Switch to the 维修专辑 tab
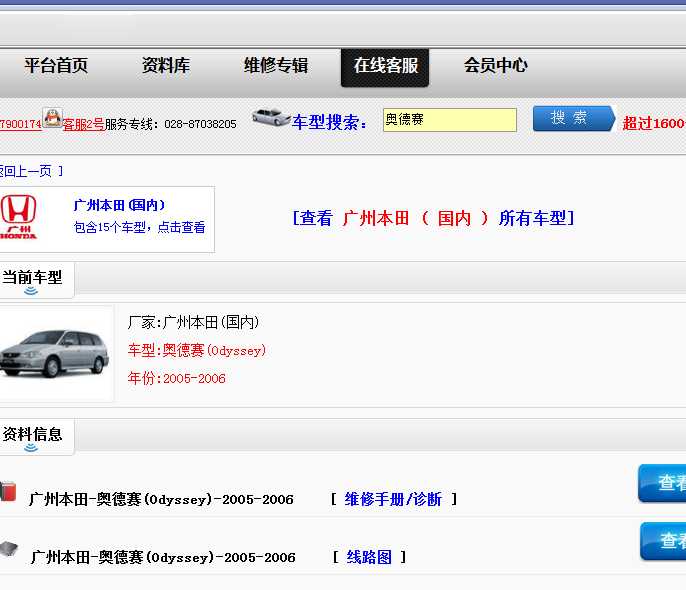 pos(276,66)
